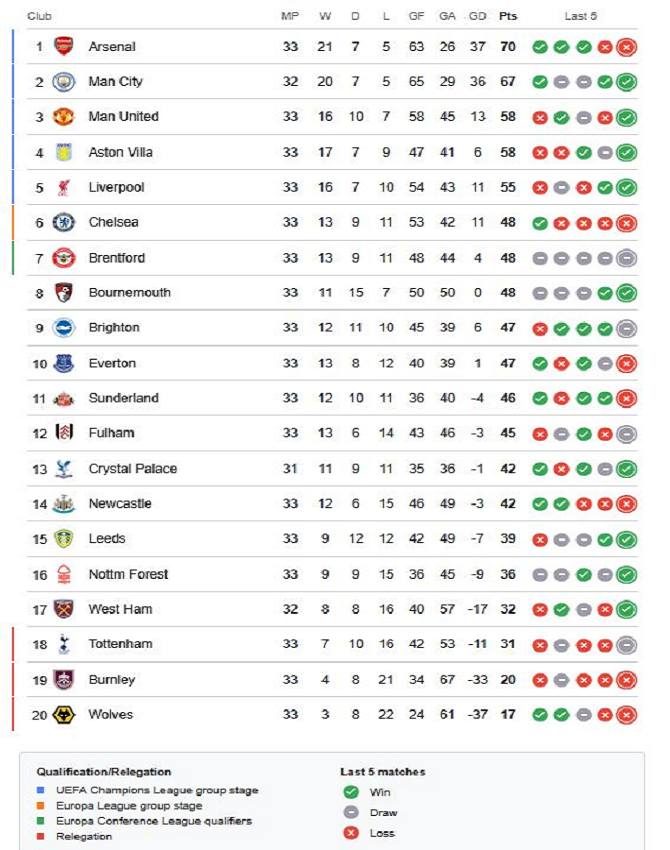Click the Wolves club badge icon

click(63, 715)
